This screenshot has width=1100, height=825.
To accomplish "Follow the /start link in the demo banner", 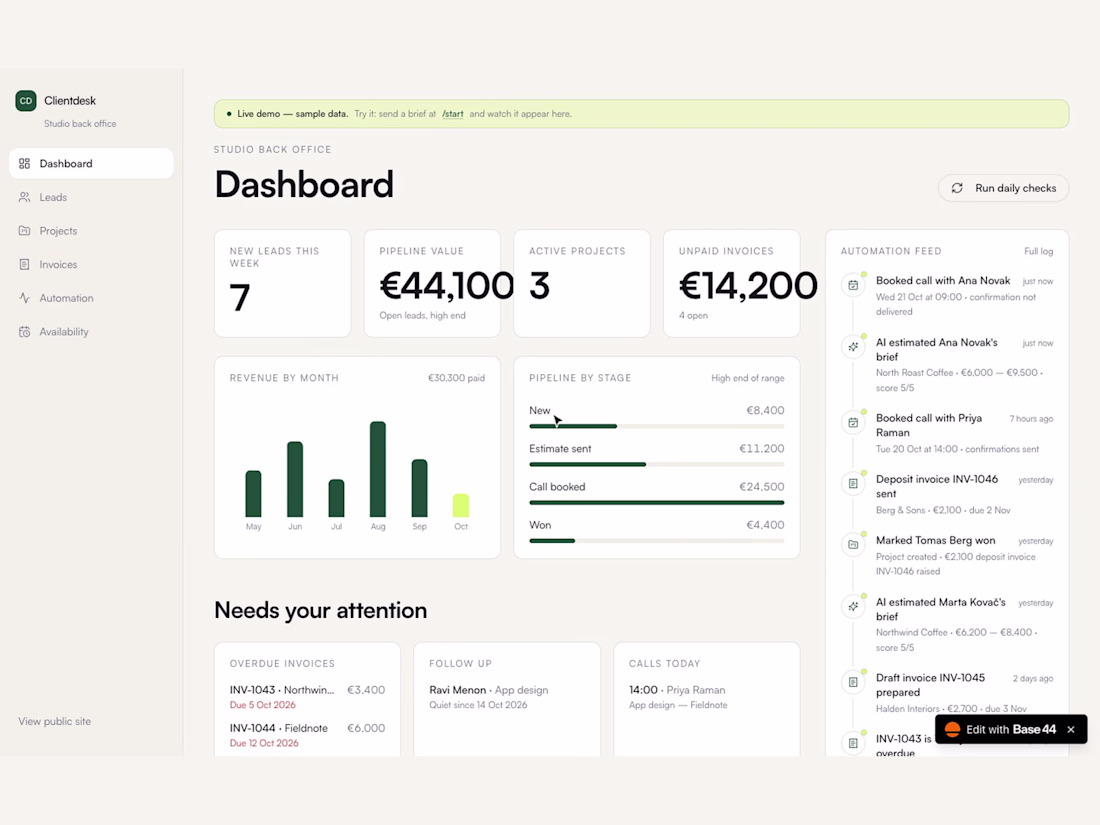I will pos(452,114).
